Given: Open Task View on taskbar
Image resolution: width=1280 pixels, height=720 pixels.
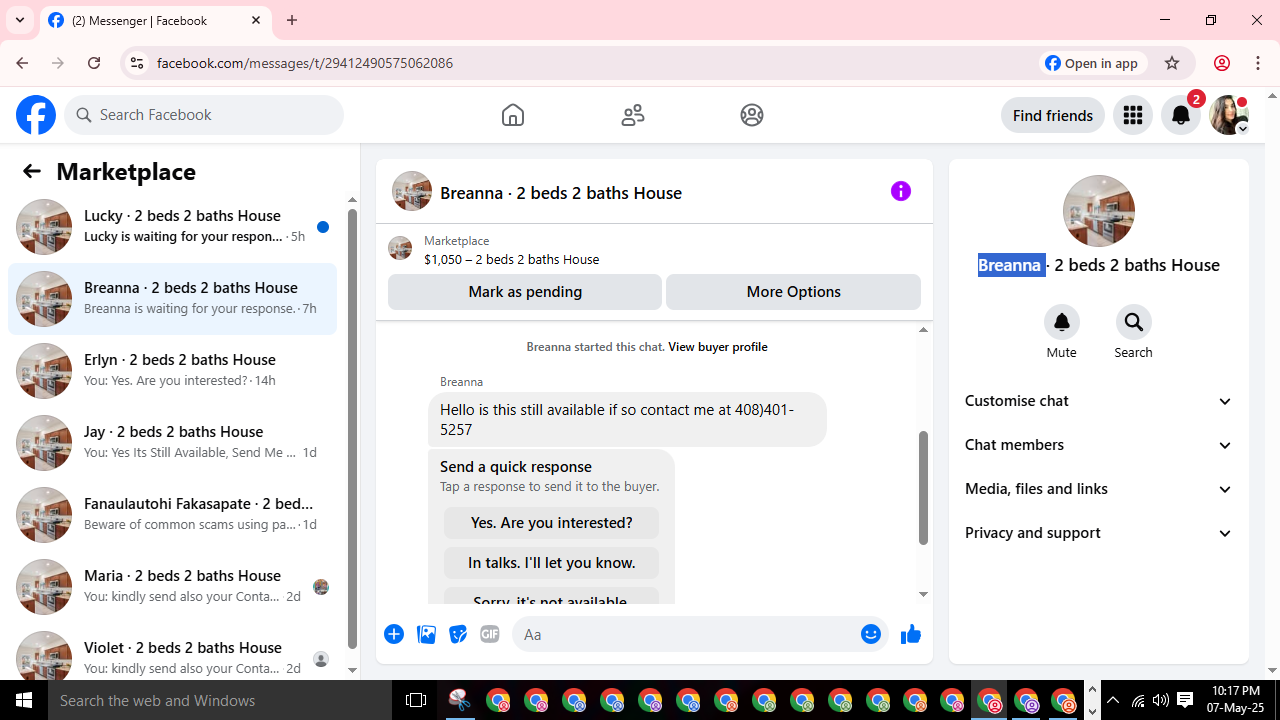Looking at the screenshot, I should coord(416,700).
